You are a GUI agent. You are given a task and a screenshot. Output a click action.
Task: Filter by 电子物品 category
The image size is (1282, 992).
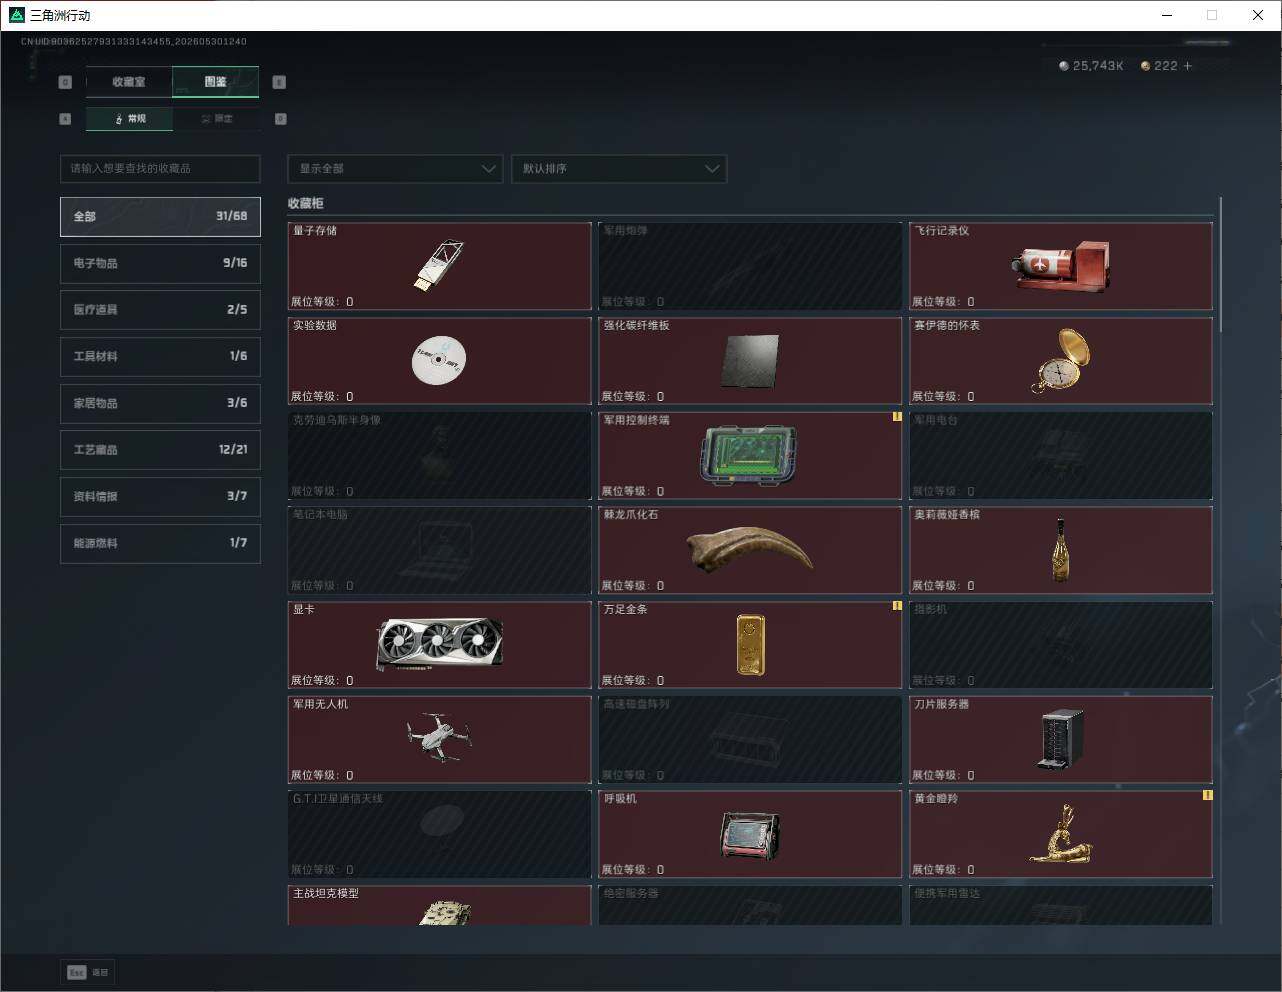pos(160,263)
